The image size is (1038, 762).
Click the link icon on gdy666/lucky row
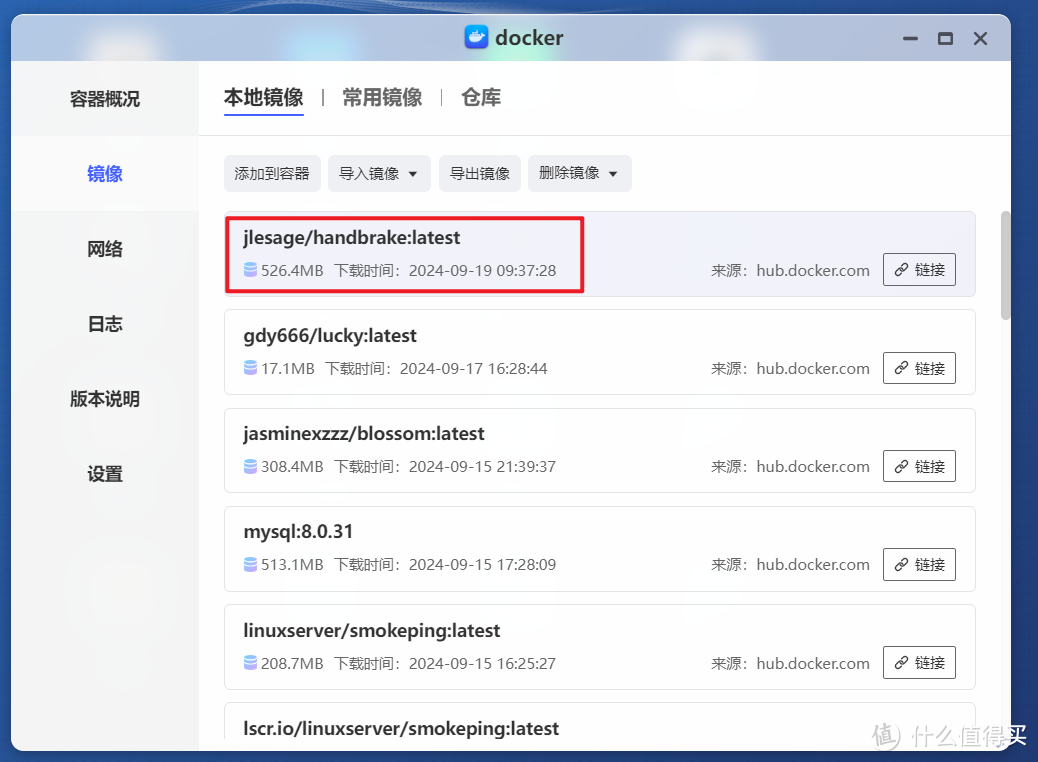pos(919,368)
